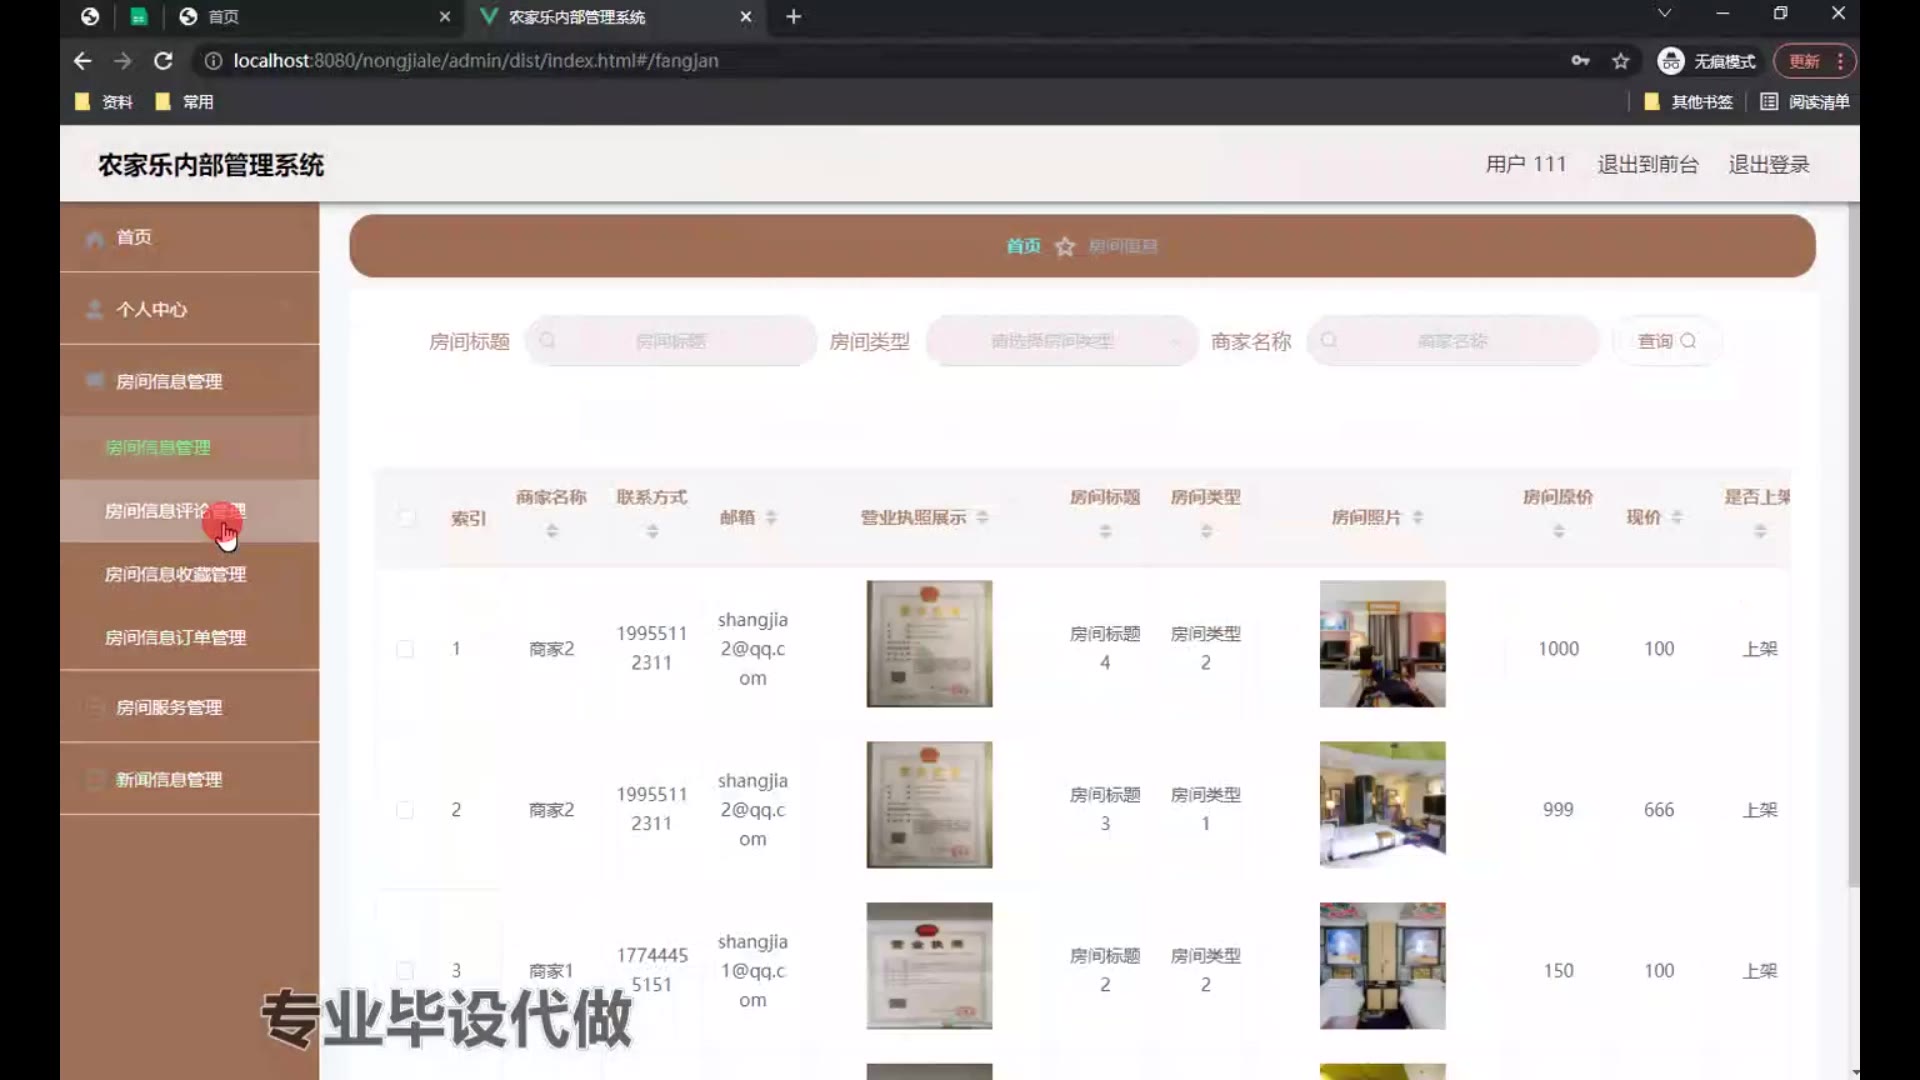The height and width of the screenshot is (1080, 1920).
Task: Check the checkbox for row 2
Action: (405, 810)
